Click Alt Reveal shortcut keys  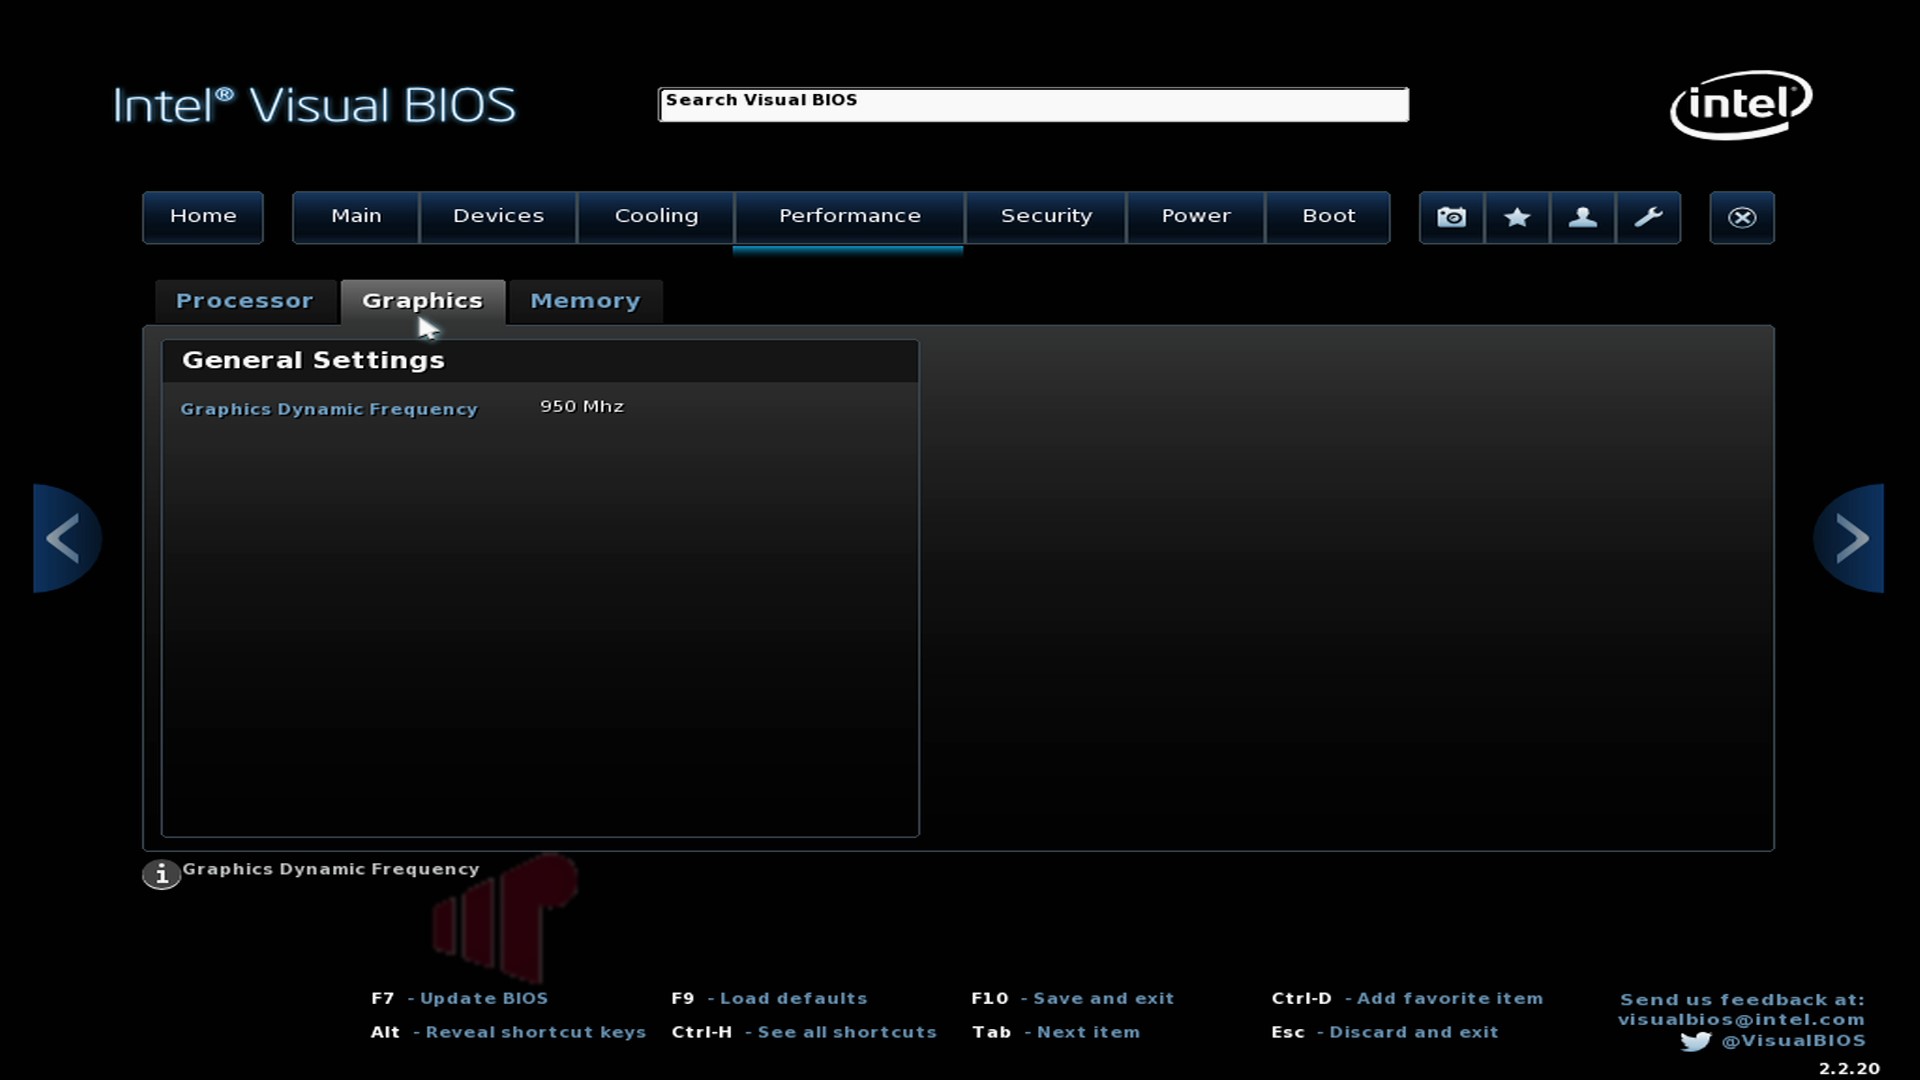pyautogui.click(x=508, y=1032)
